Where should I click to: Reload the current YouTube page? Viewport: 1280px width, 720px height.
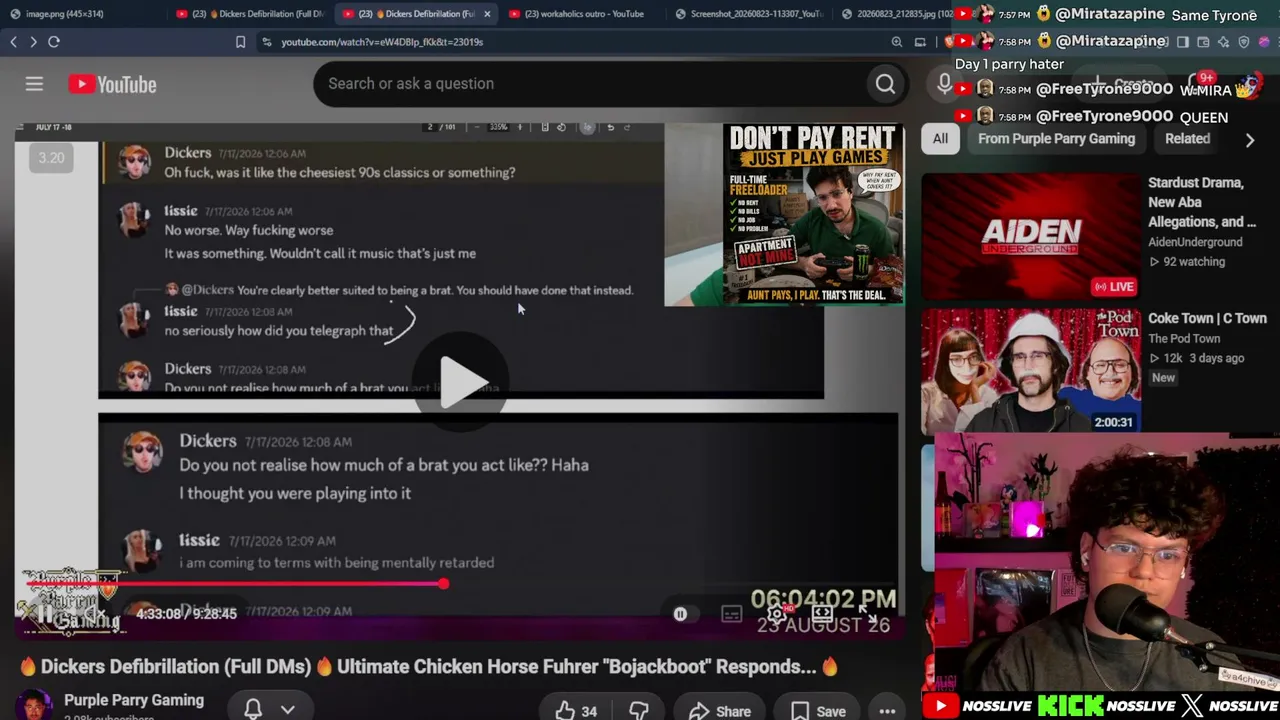pyautogui.click(x=54, y=42)
